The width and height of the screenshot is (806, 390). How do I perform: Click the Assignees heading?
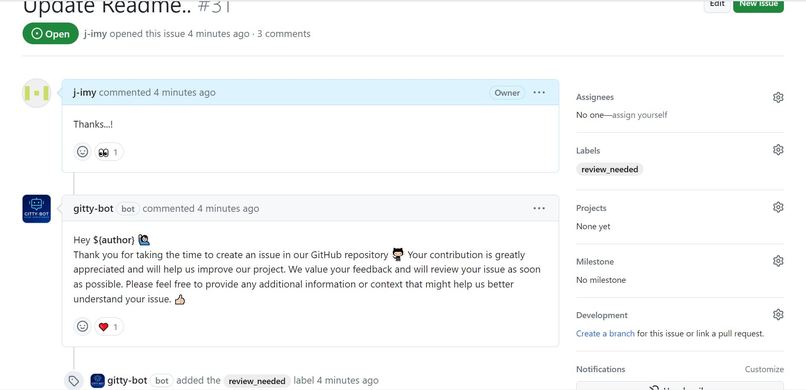click(x=595, y=97)
